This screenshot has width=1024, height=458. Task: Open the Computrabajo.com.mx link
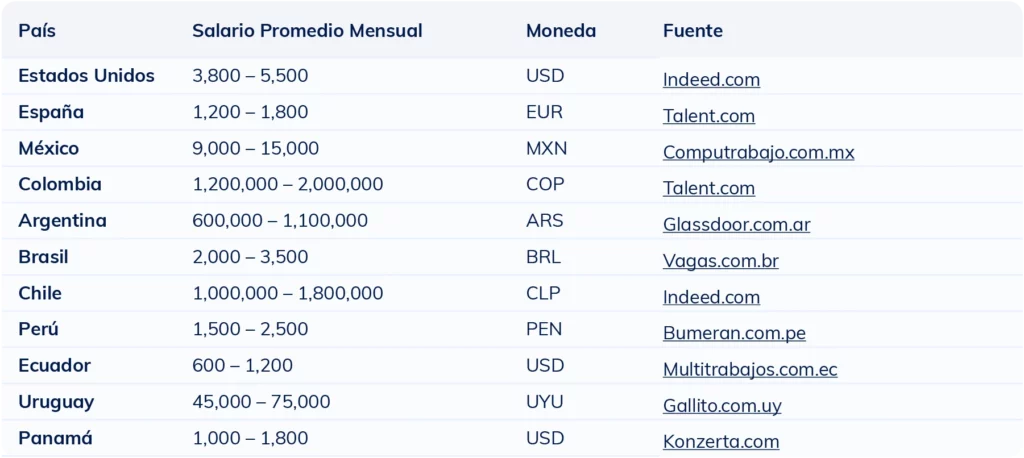[x=758, y=153]
